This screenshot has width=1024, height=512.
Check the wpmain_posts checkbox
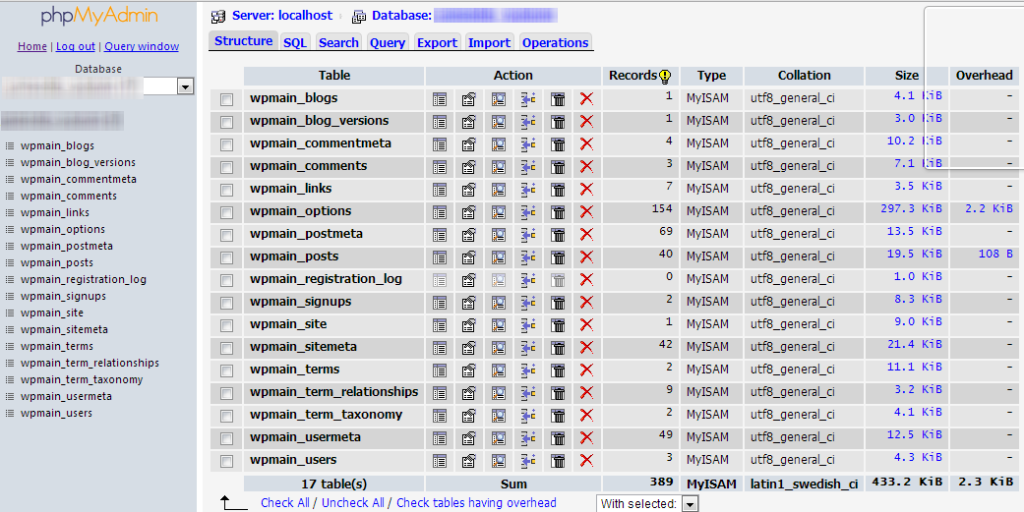coord(227,258)
